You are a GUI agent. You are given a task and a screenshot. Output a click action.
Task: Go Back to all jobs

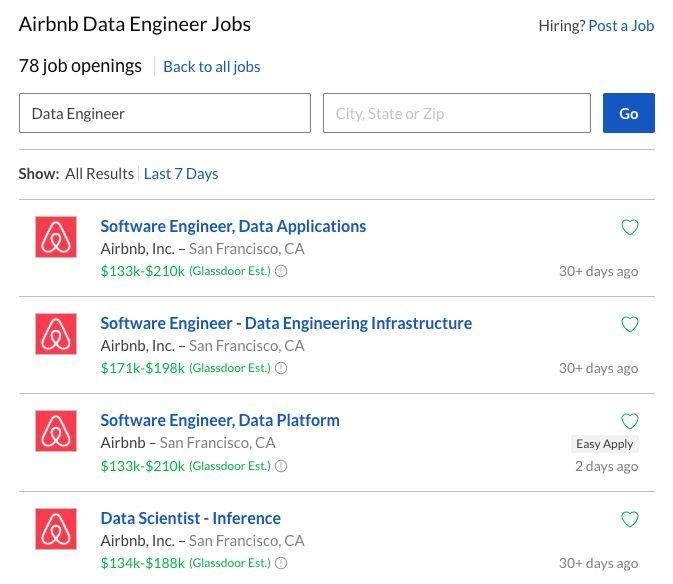click(x=211, y=66)
